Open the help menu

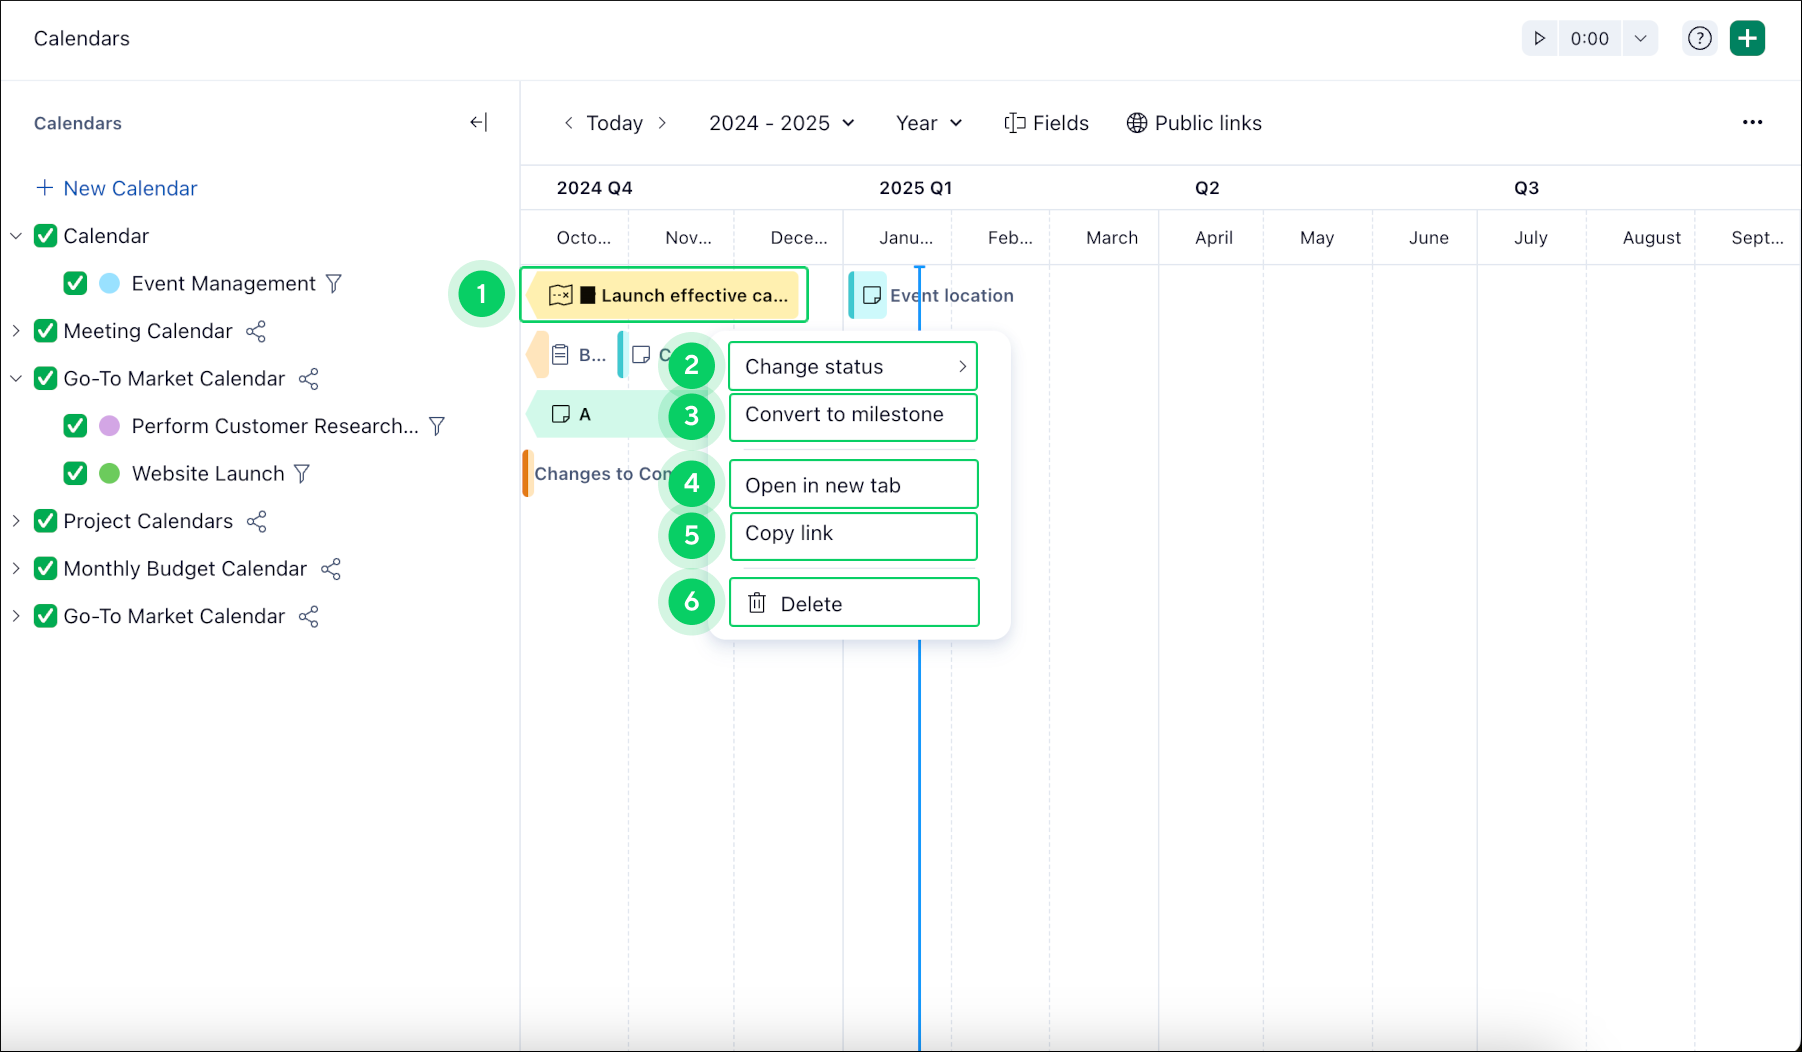[x=1699, y=37]
